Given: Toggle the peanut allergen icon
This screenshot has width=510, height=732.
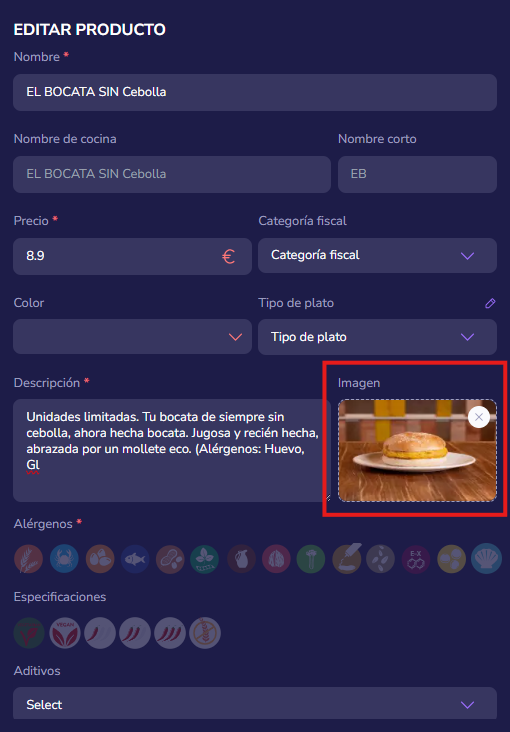Looking at the screenshot, I should [x=170, y=559].
